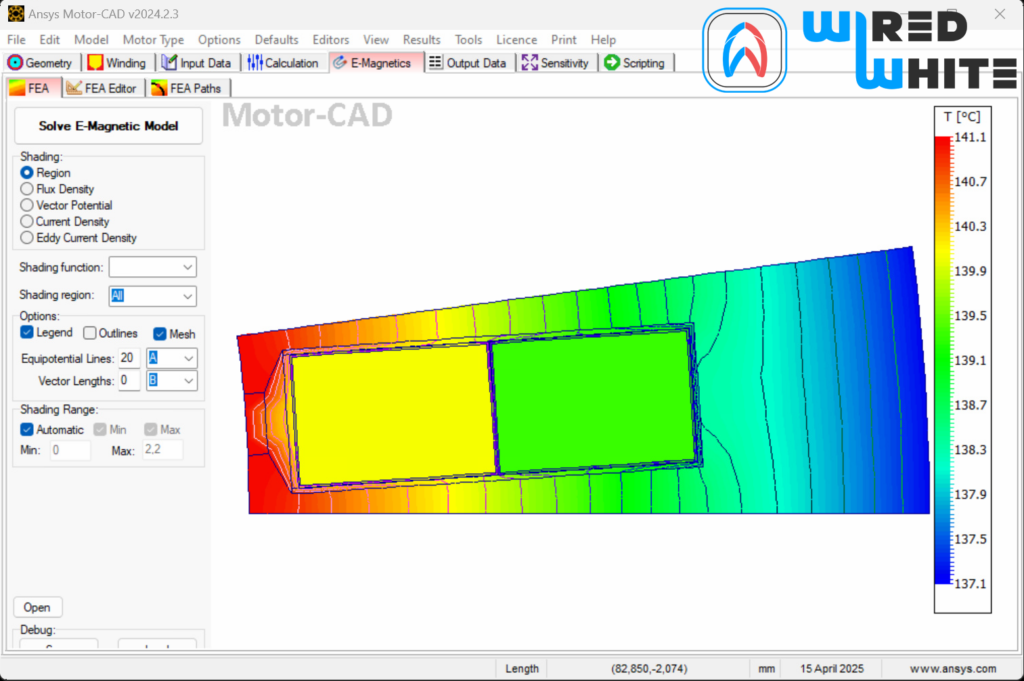Click the Geometry tab icon

pyautogui.click(x=15, y=63)
